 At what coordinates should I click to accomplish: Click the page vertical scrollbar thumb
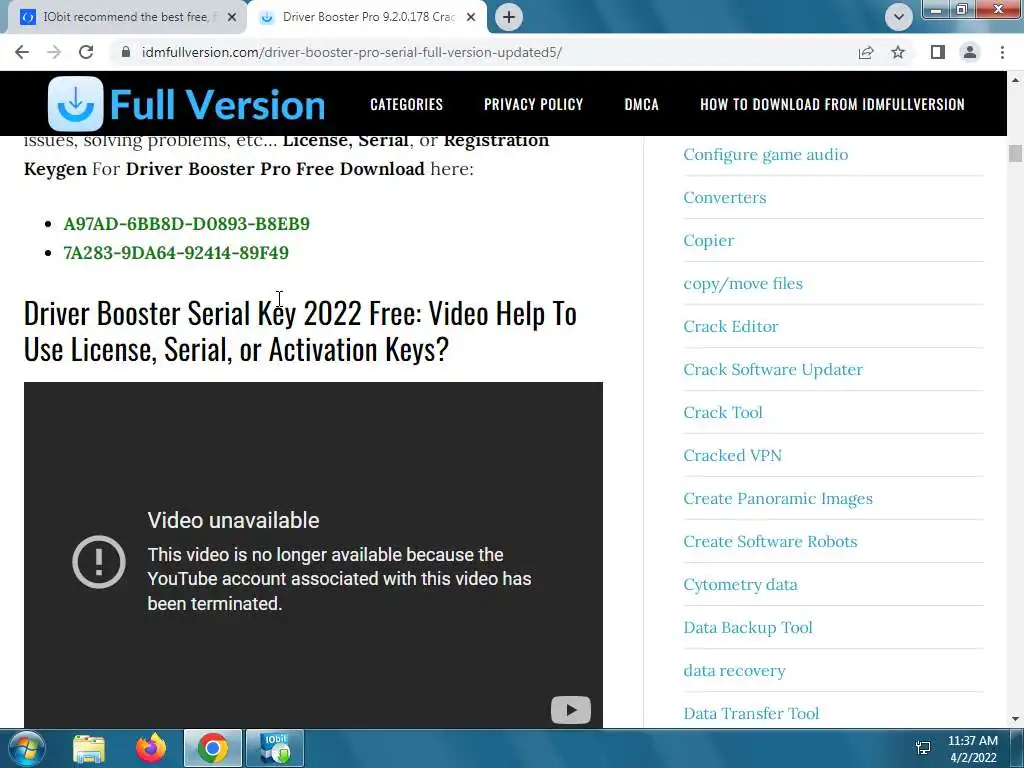pyautogui.click(x=1015, y=154)
